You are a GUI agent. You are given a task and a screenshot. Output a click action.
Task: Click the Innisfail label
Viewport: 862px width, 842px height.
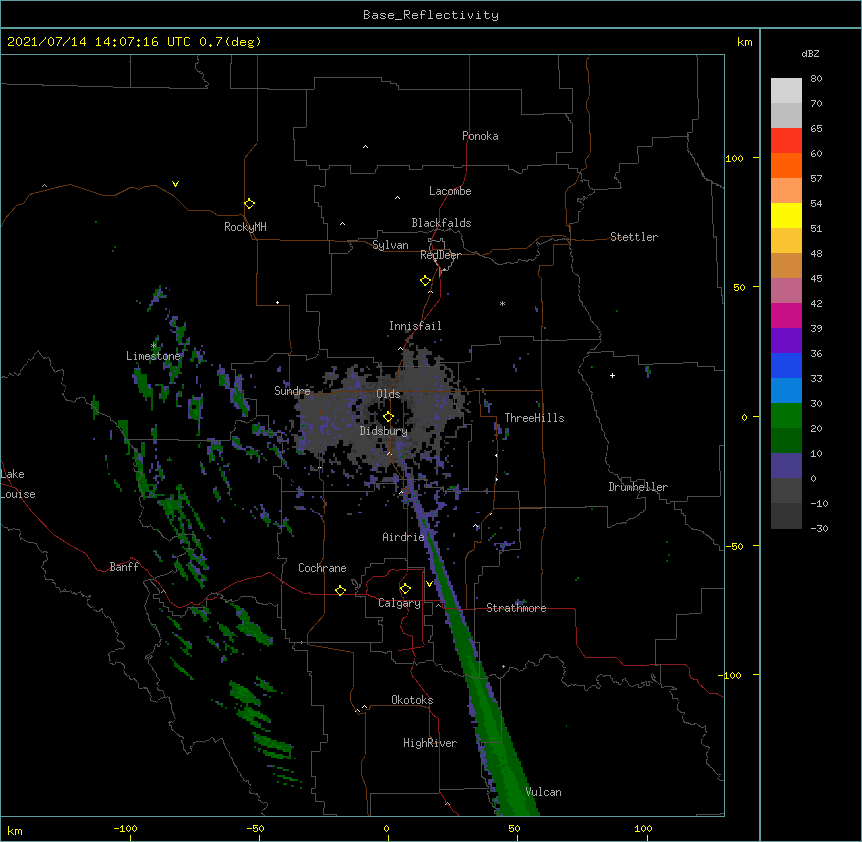tap(415, 326)
